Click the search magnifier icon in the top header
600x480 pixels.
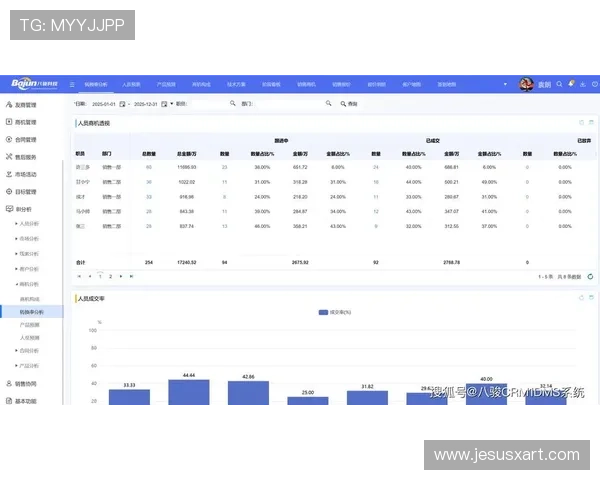coord(559,85)
